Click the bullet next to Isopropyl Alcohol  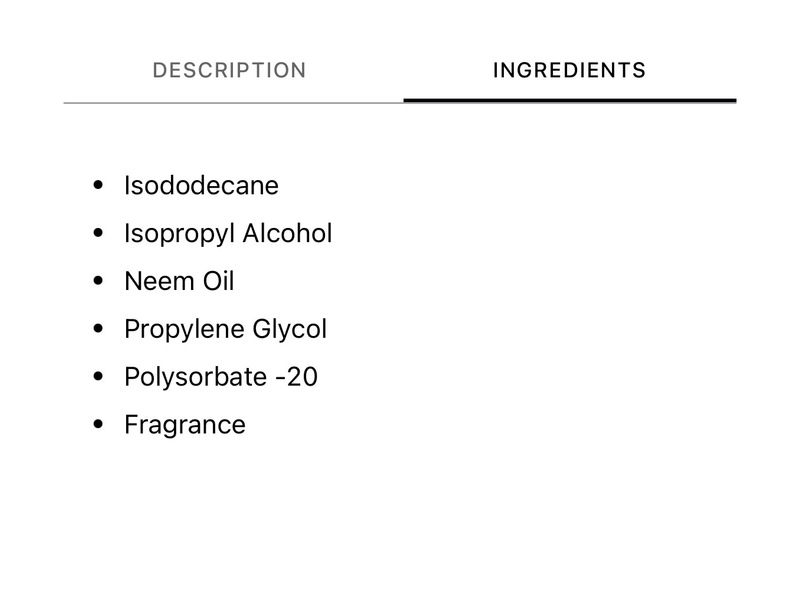[x=97, y=233]
